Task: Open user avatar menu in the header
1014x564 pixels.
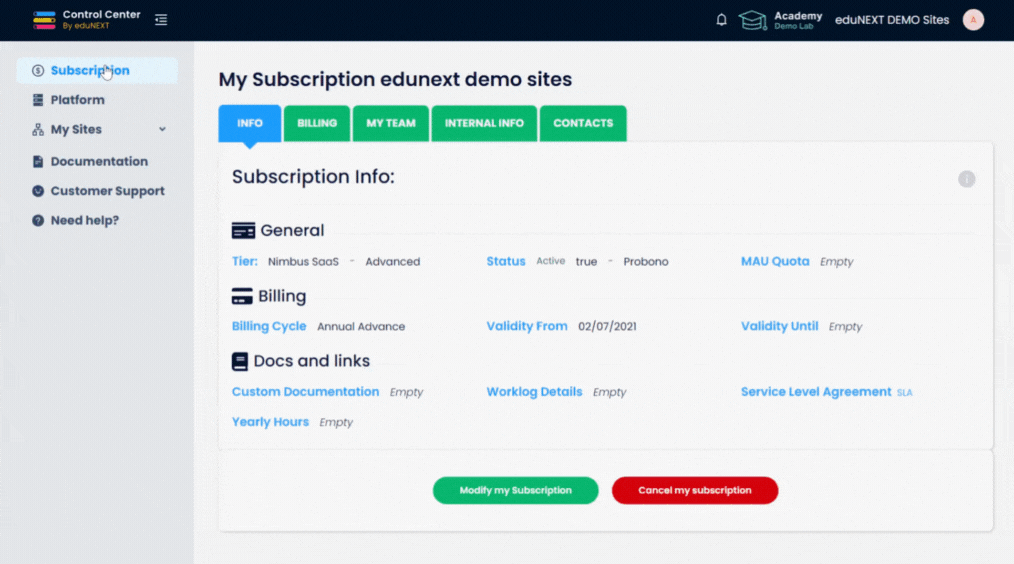Action: coord(973,20)
